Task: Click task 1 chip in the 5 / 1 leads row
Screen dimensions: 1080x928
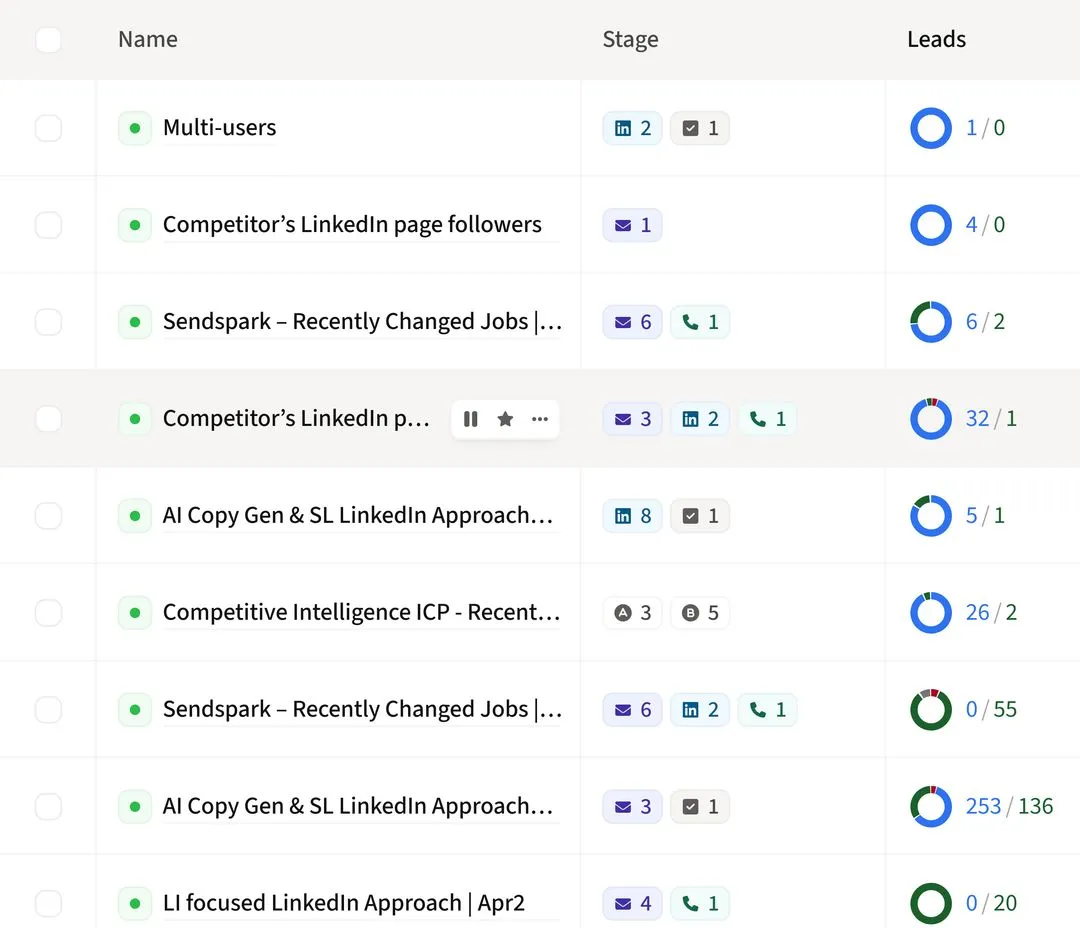Action: click(x=700, y=516)
